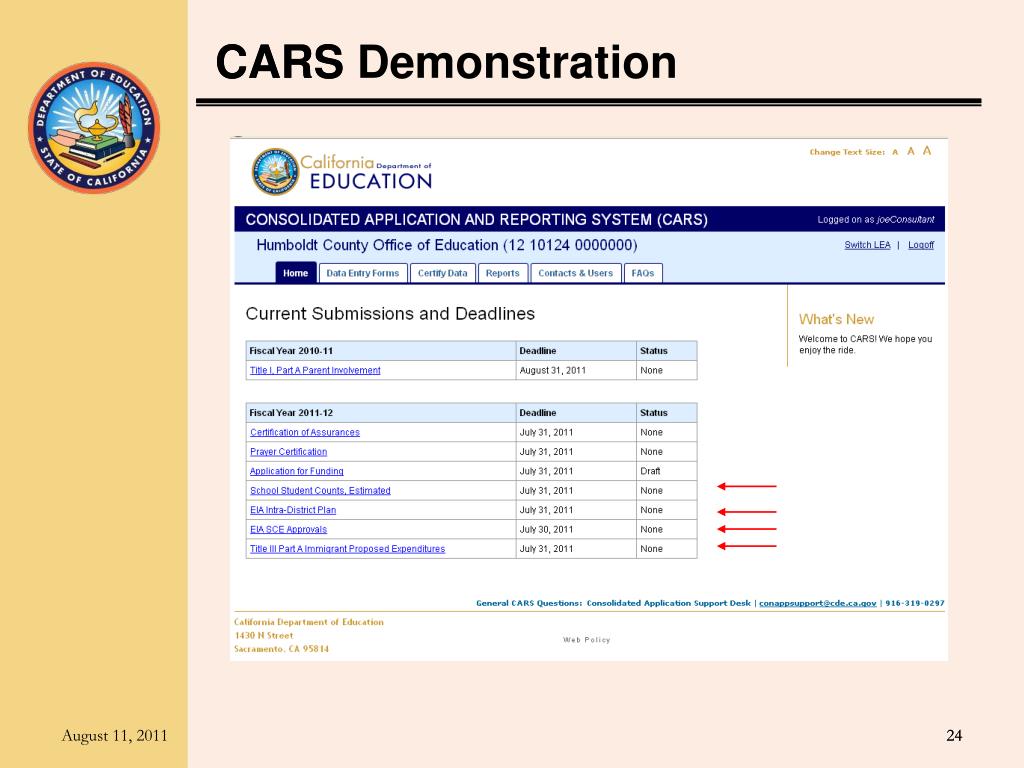
Task: Open the EIA Intra-District Plan link
Action: tap(293, 510)
